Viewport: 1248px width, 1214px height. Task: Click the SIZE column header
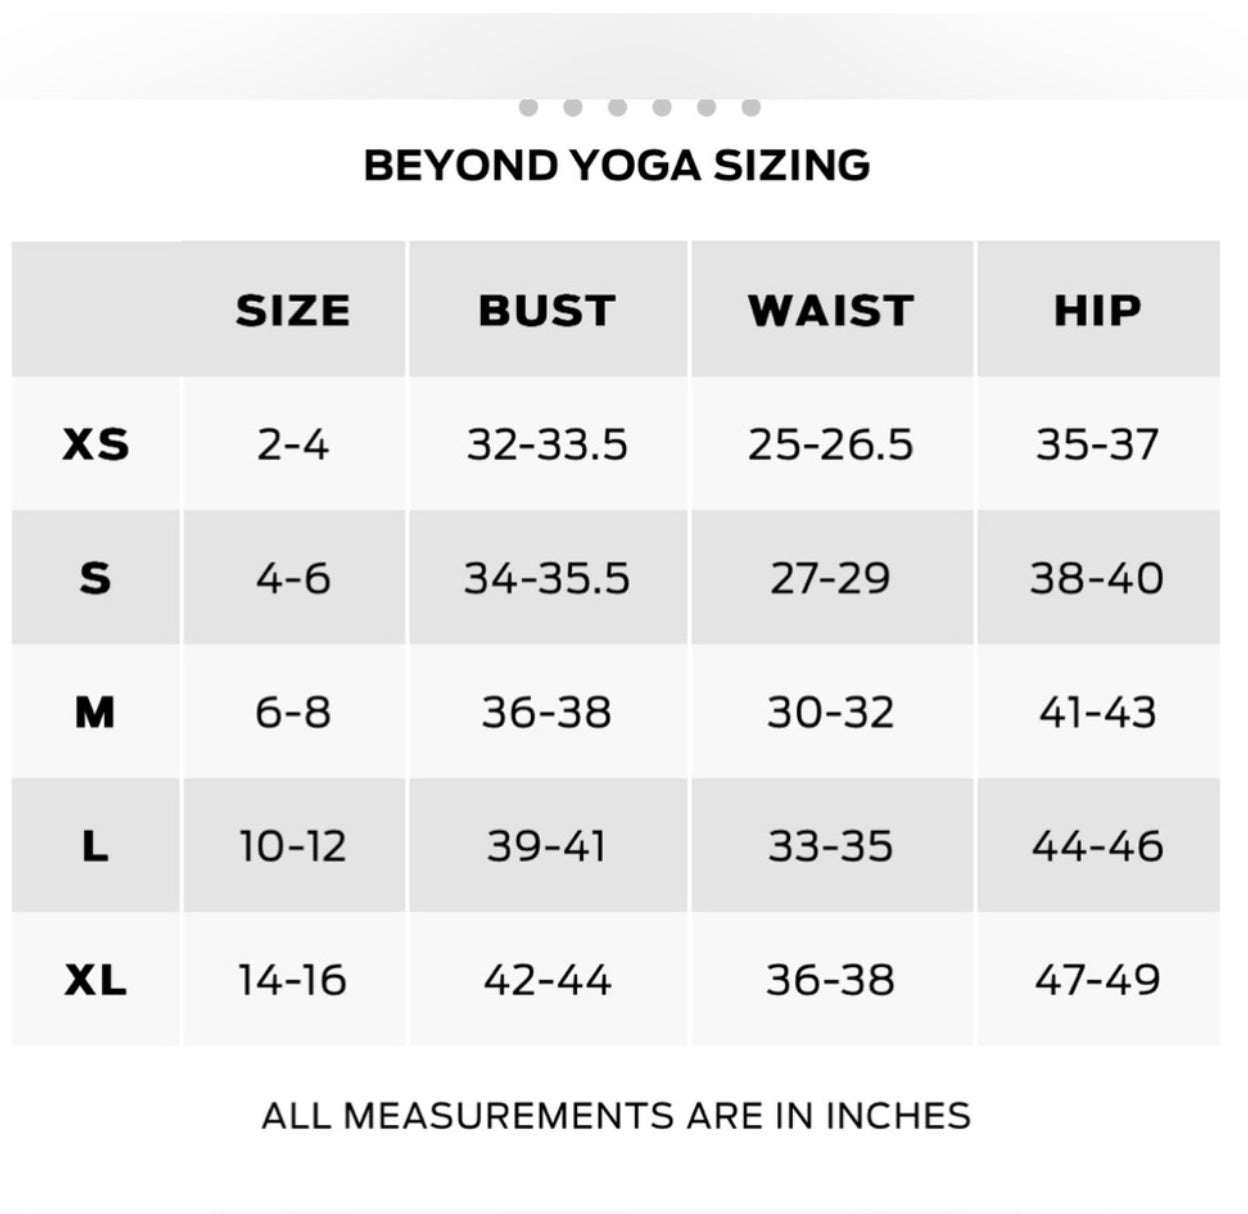(x=293, y=310)
